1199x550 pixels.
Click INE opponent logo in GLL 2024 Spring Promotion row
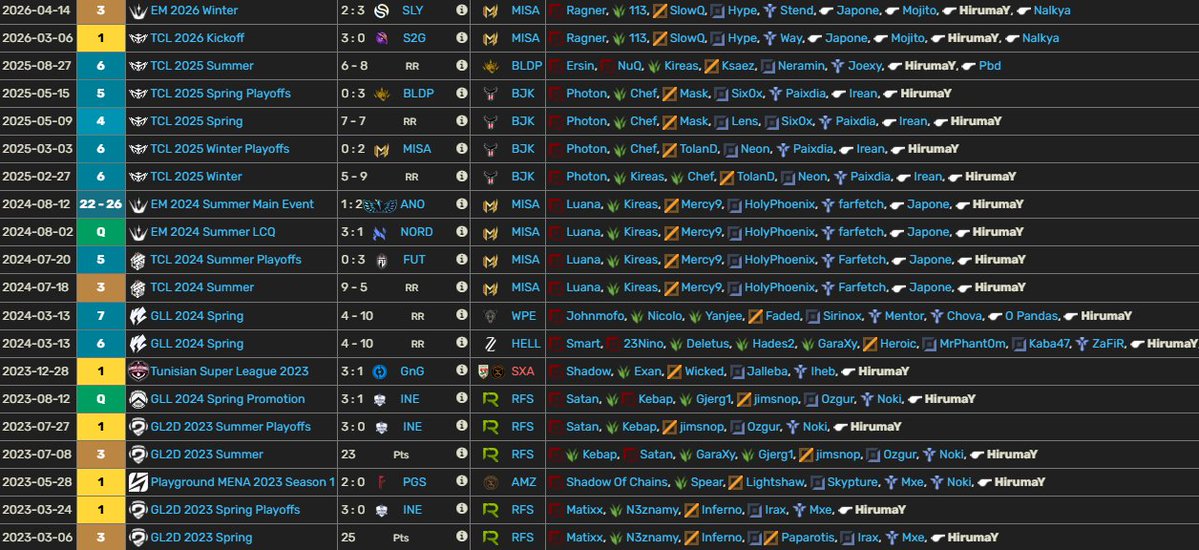pyautogui.click(x=381, y=399)
